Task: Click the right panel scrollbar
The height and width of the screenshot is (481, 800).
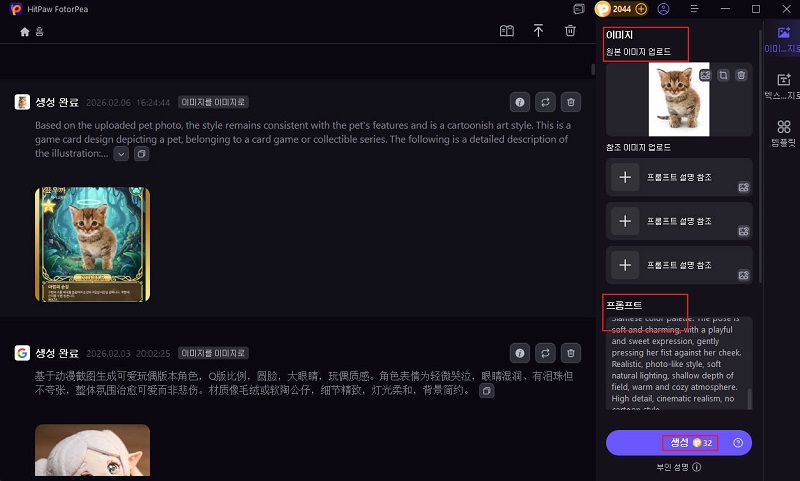Action: [x=760, y=156]
